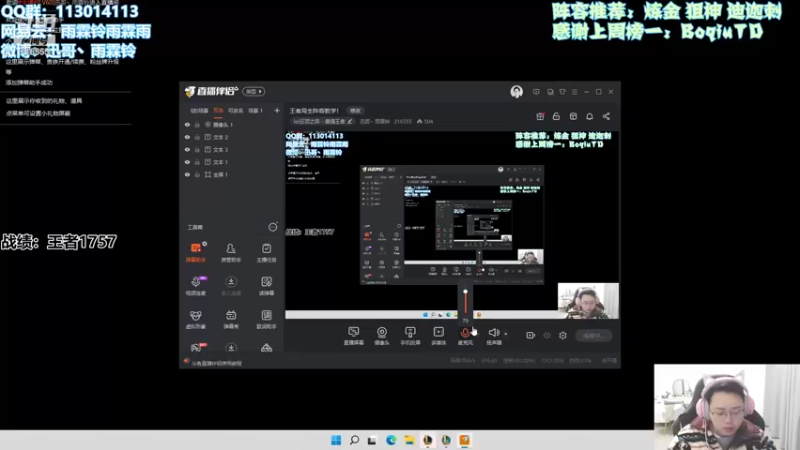Open Microsoft Edge from the taskbar
Image resolution: width=800 pixels, height=450 pixels.
391,440
